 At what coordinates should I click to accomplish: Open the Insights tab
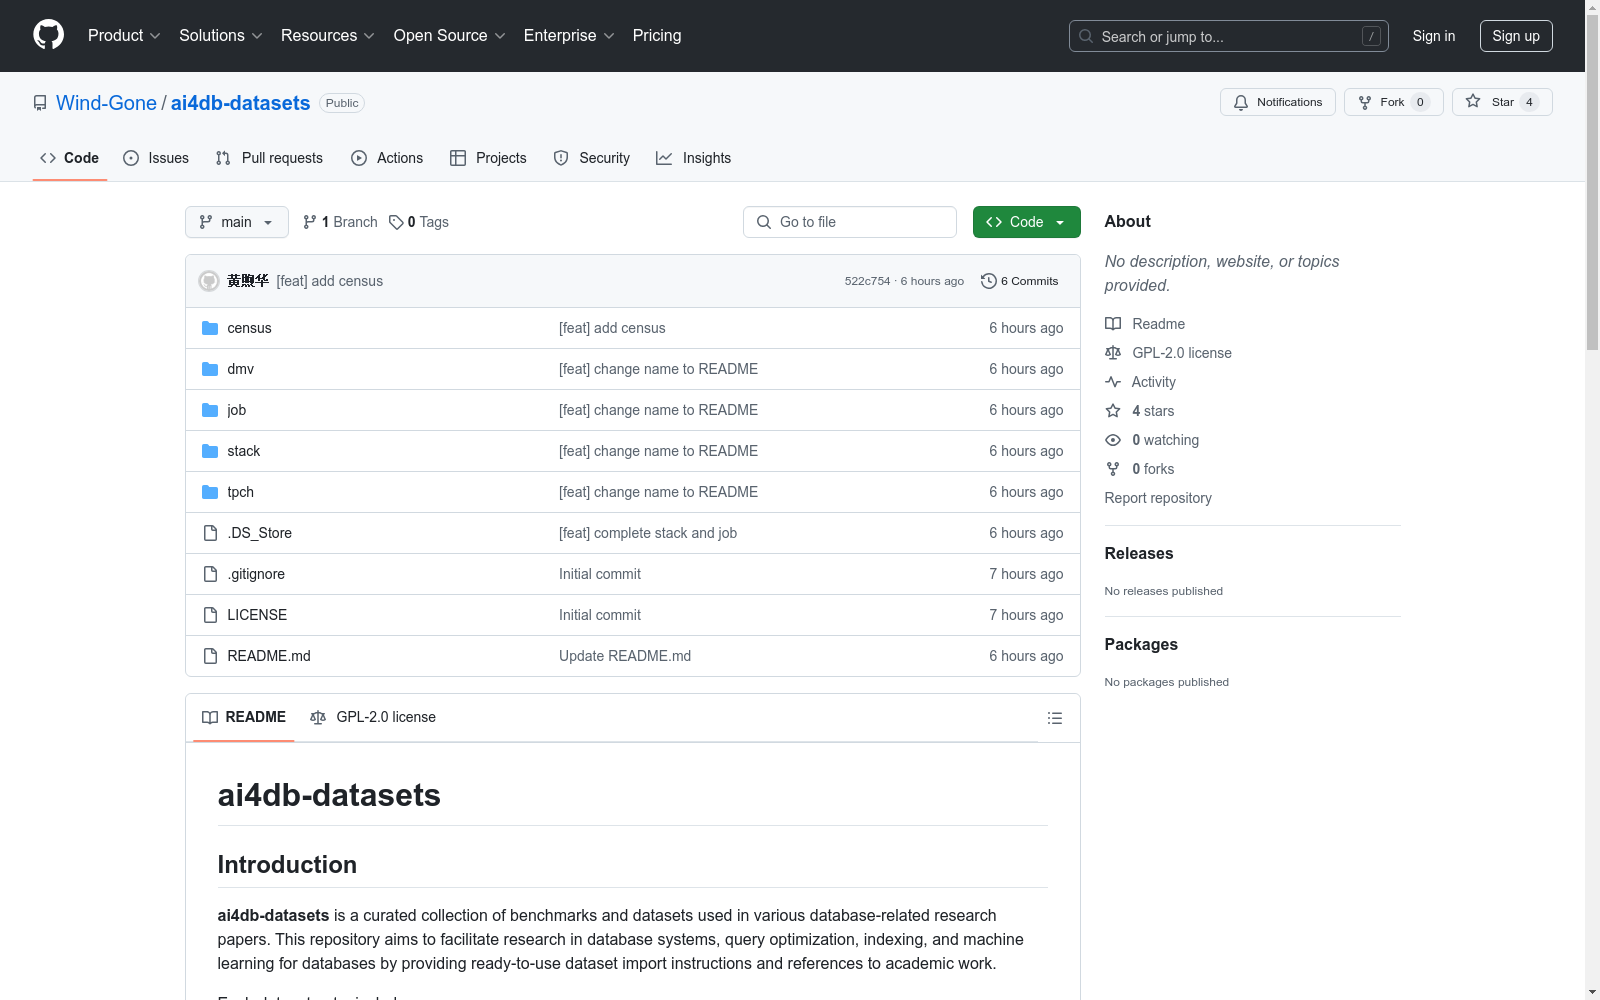(x=694, y=158)
